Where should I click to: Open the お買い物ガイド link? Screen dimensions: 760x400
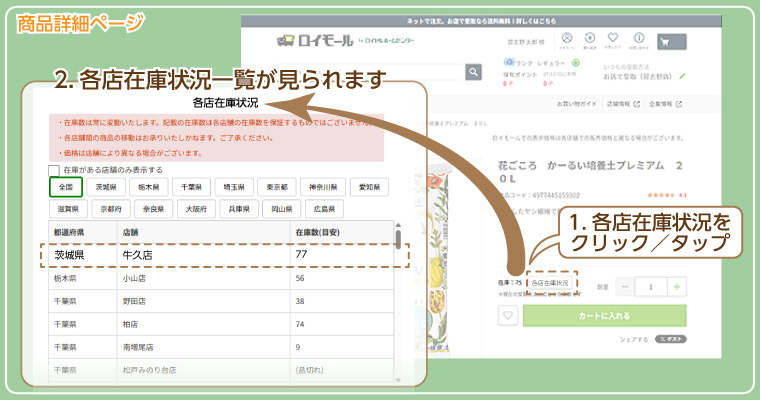pos(576,104)
